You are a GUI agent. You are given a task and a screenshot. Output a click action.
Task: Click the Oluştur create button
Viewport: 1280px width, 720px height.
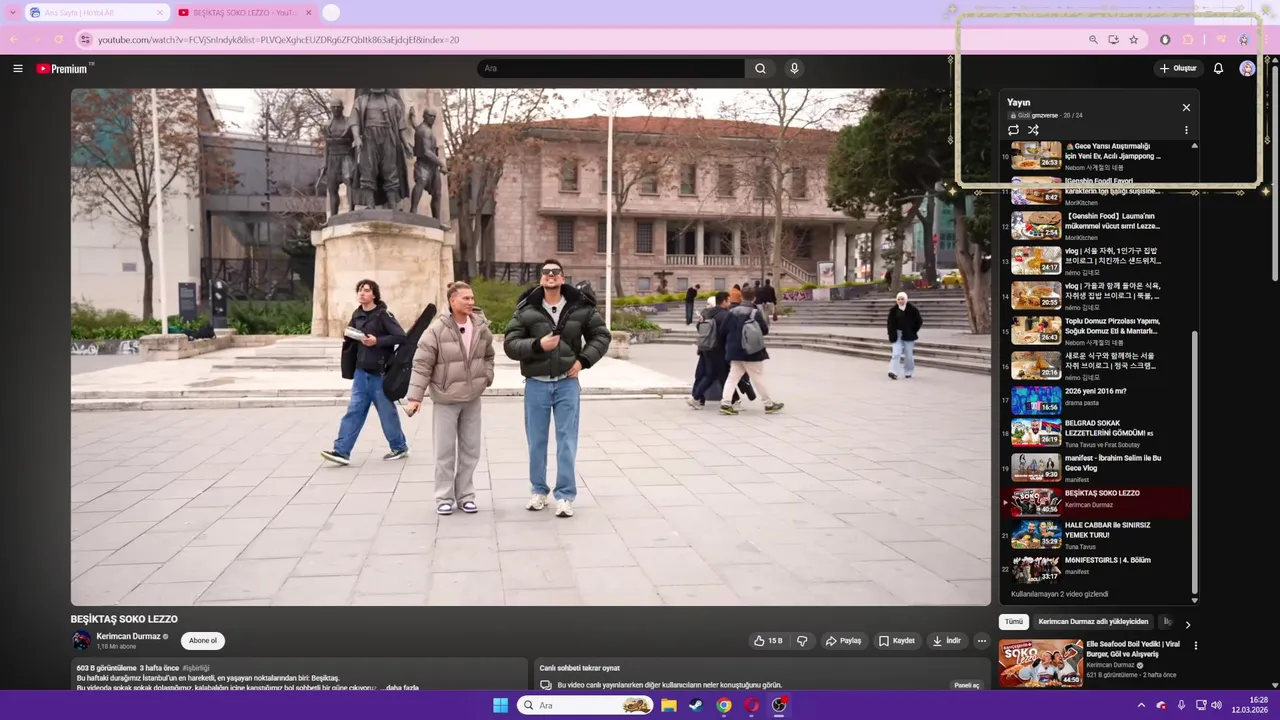pos(1178,68)
